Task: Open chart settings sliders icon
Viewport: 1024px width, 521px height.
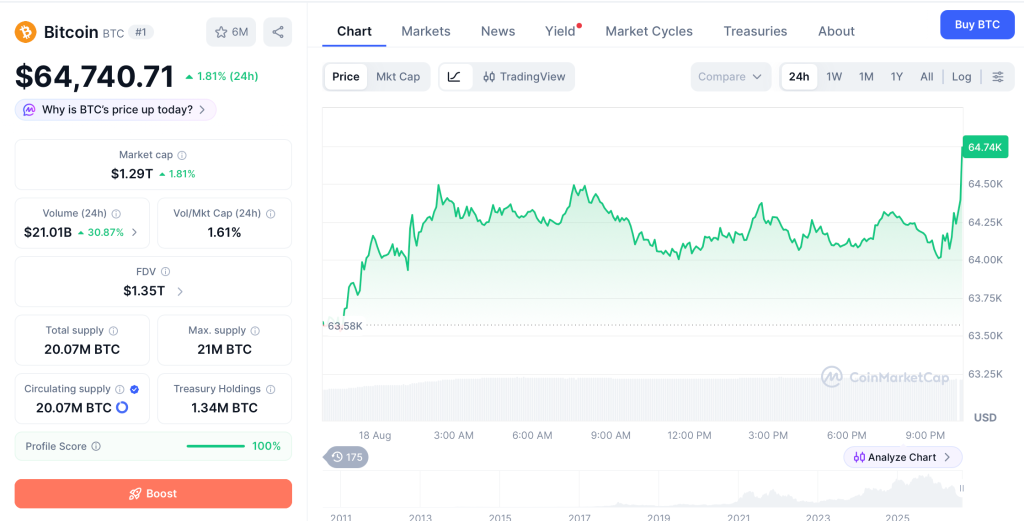Action: pos(998,76)
